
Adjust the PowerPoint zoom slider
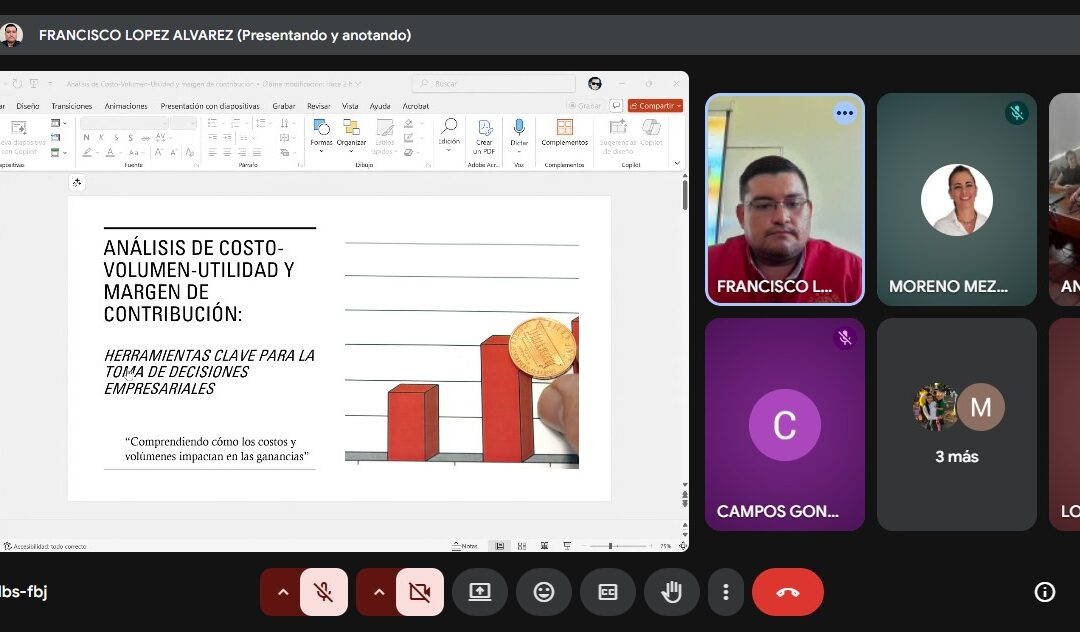(x=611, y=546)
